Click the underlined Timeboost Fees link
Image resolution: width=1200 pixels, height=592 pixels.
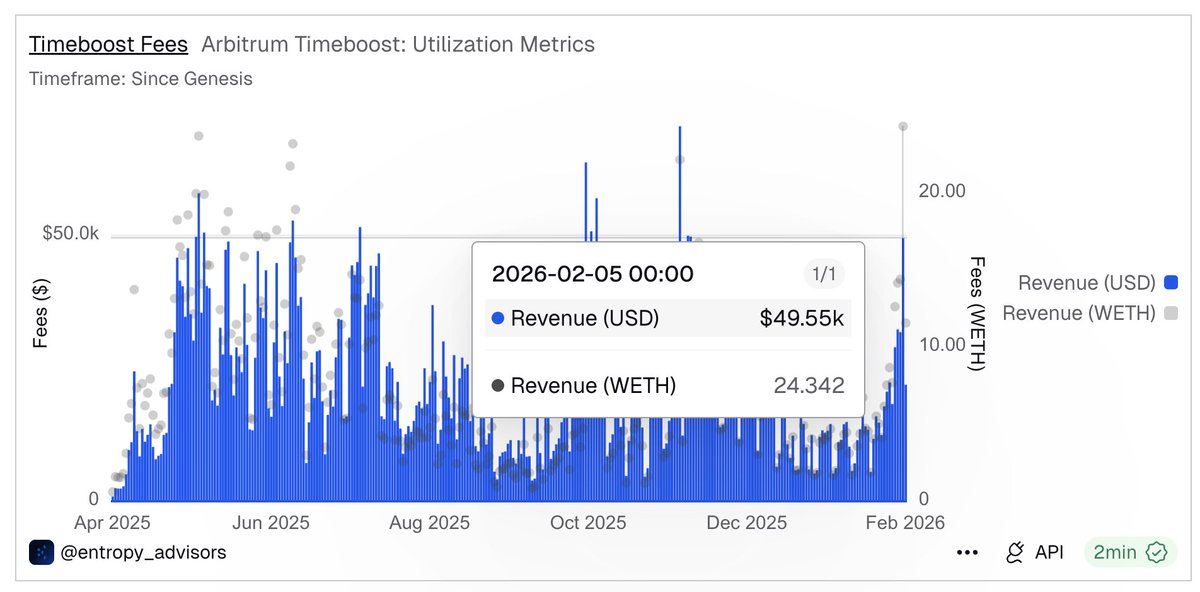pyautogui.click(x=108, y=44)
